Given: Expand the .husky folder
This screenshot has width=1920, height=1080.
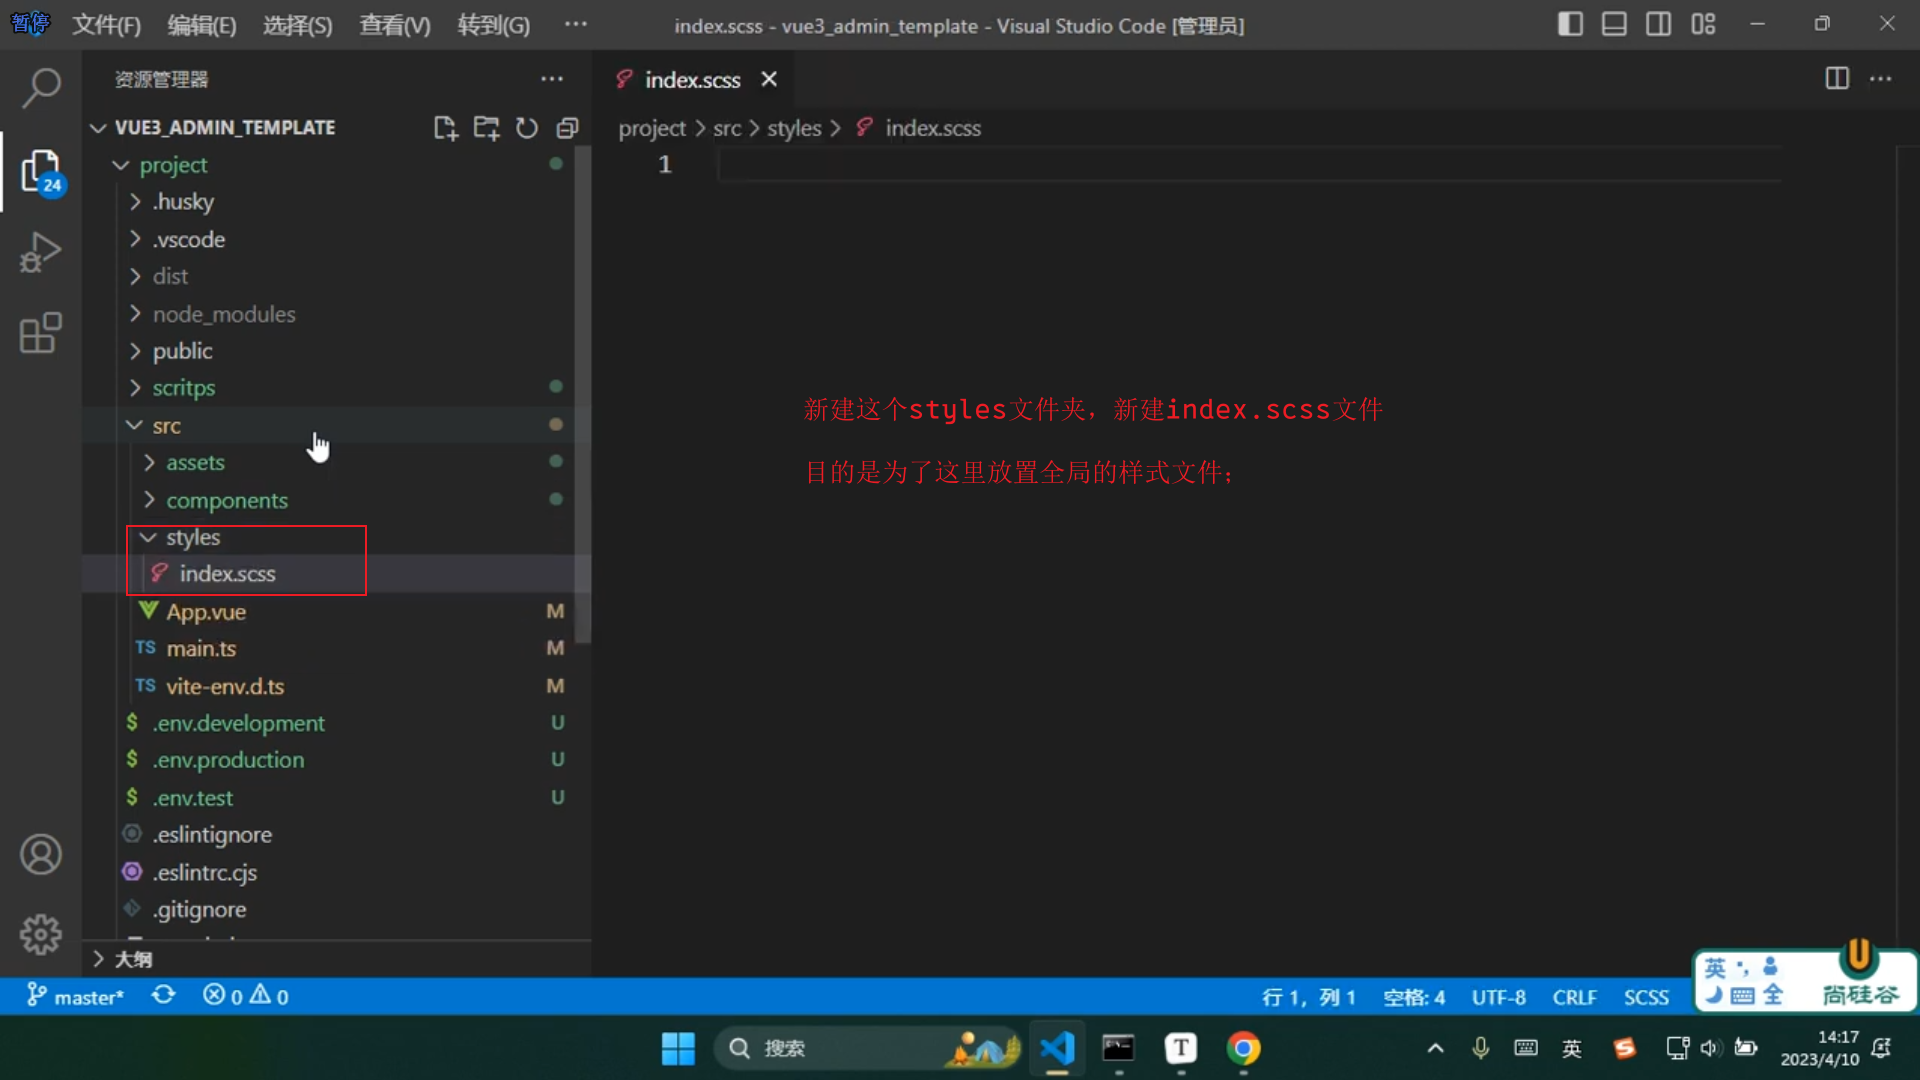Looking at the screenshot, I should coord(183,202).
